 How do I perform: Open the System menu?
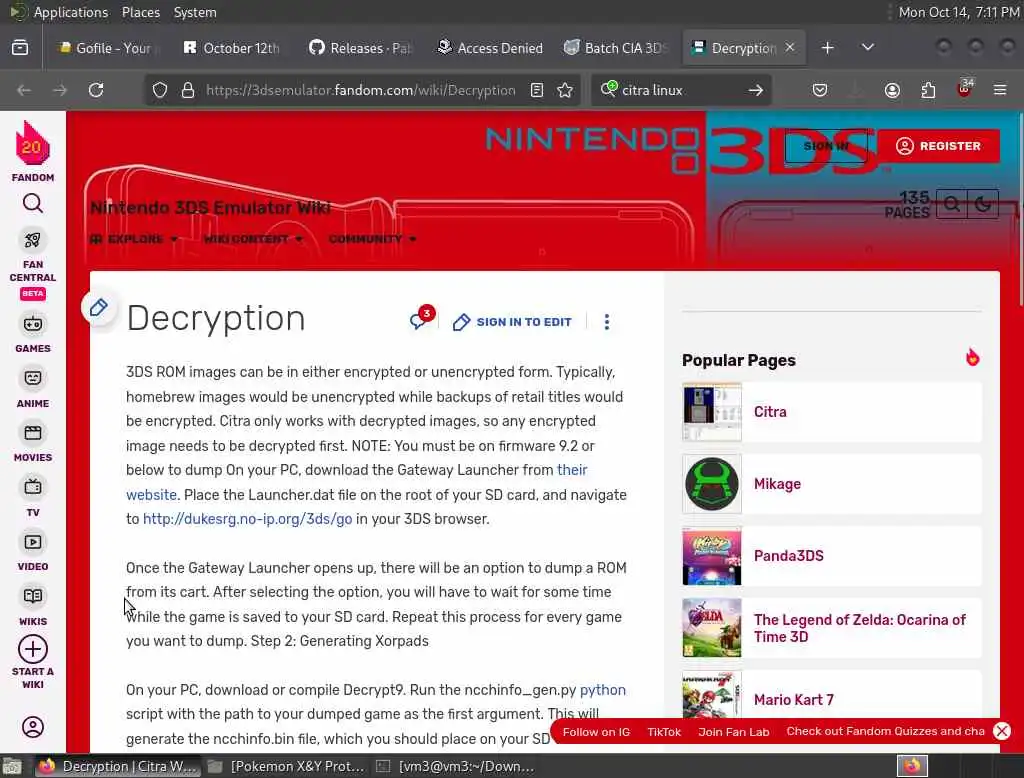[195, 12]
